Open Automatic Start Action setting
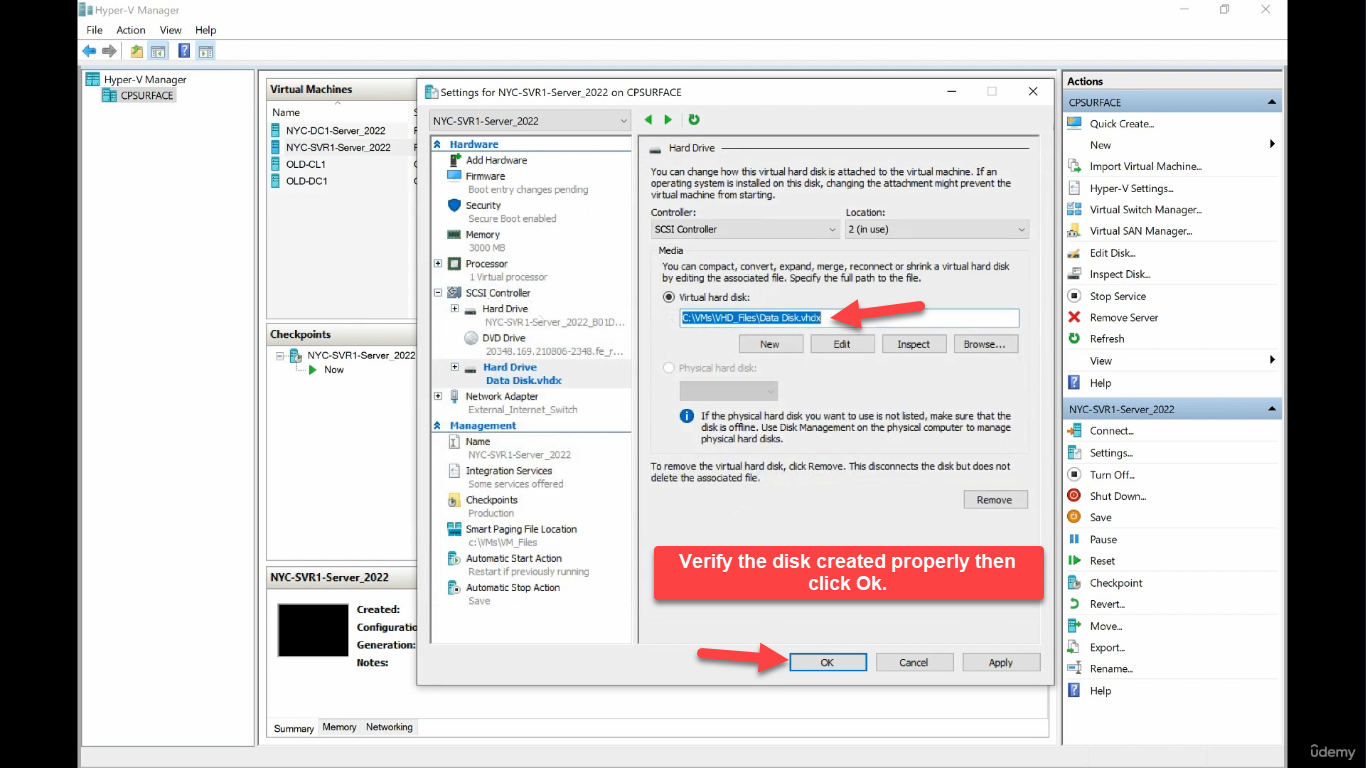Viewport: 1366px width, 768px height. pyautogui.click(x=513, y=558)
